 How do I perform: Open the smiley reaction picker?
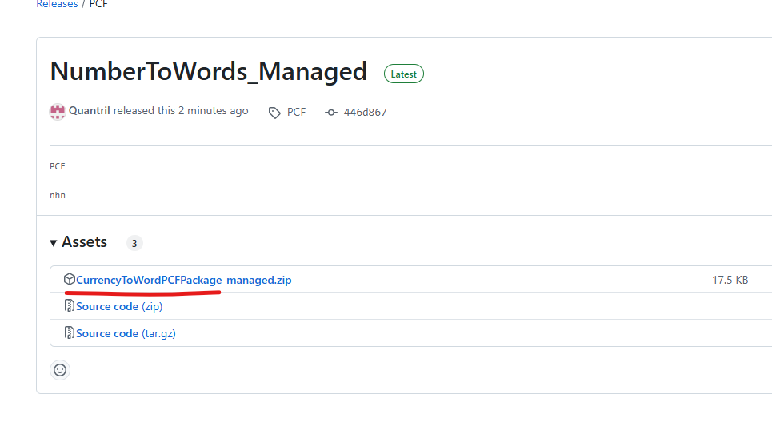(x=60, y=370)
